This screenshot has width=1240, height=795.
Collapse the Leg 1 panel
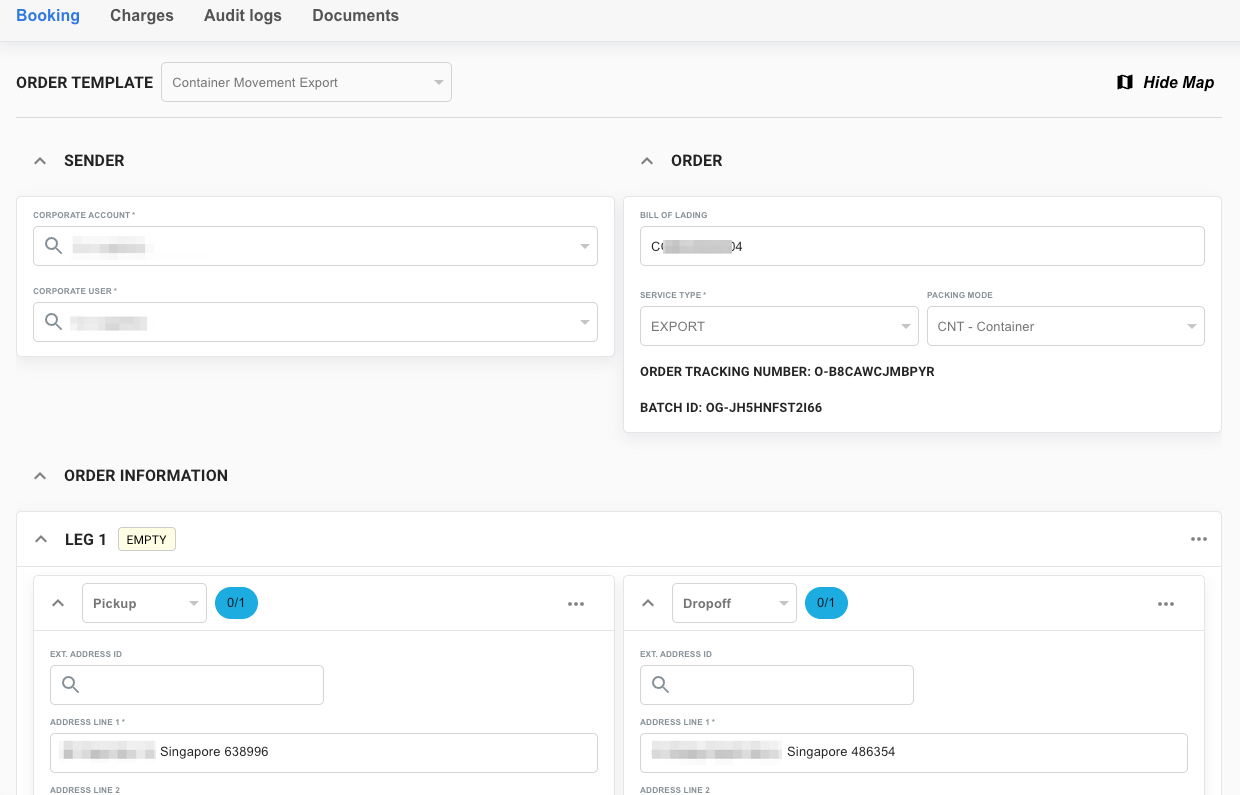tap(41, 540)
